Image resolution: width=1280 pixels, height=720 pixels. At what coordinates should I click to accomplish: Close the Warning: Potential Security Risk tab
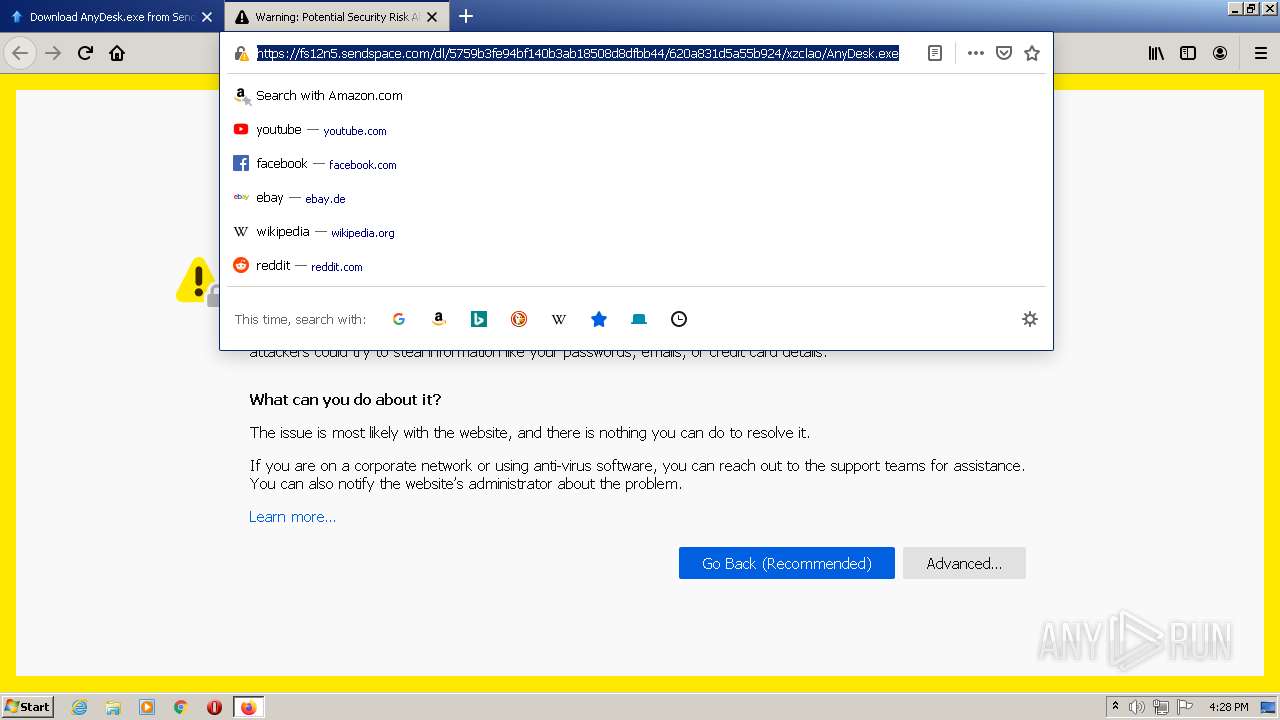(x=431, y=17)
